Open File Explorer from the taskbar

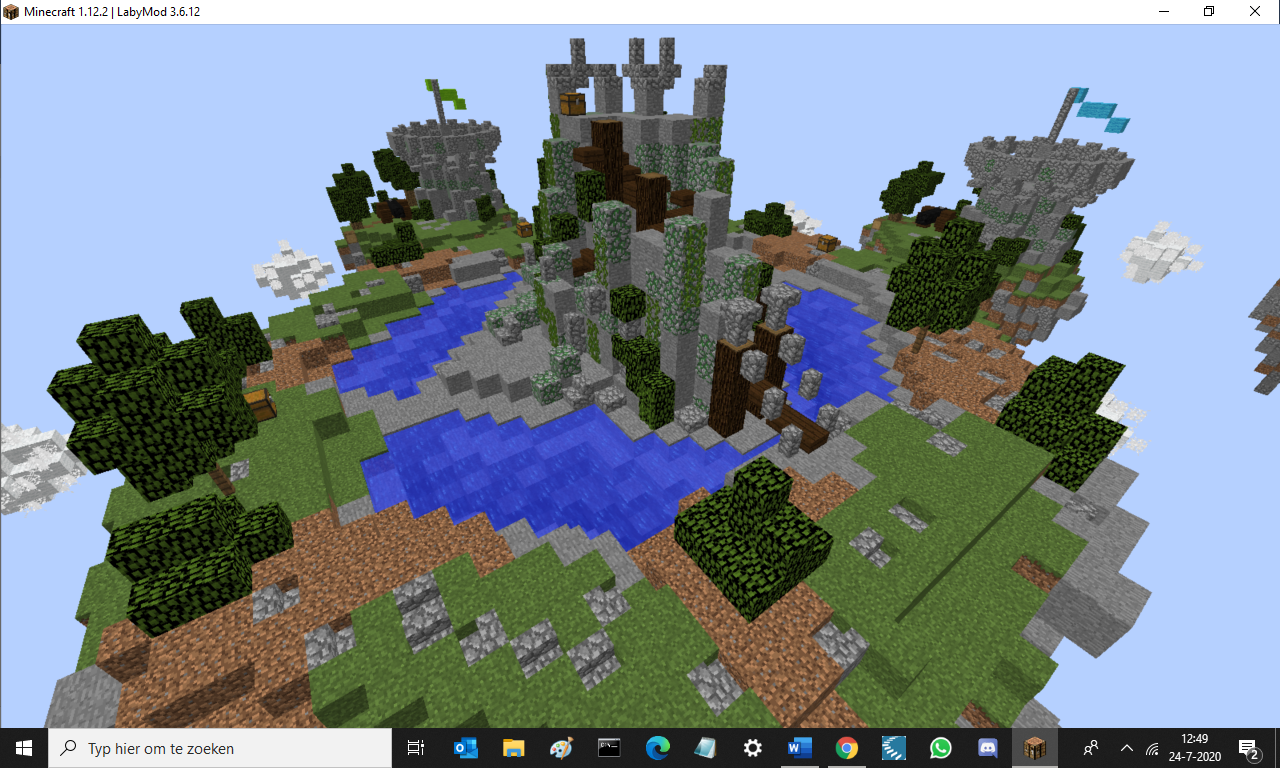coord(513,748)
